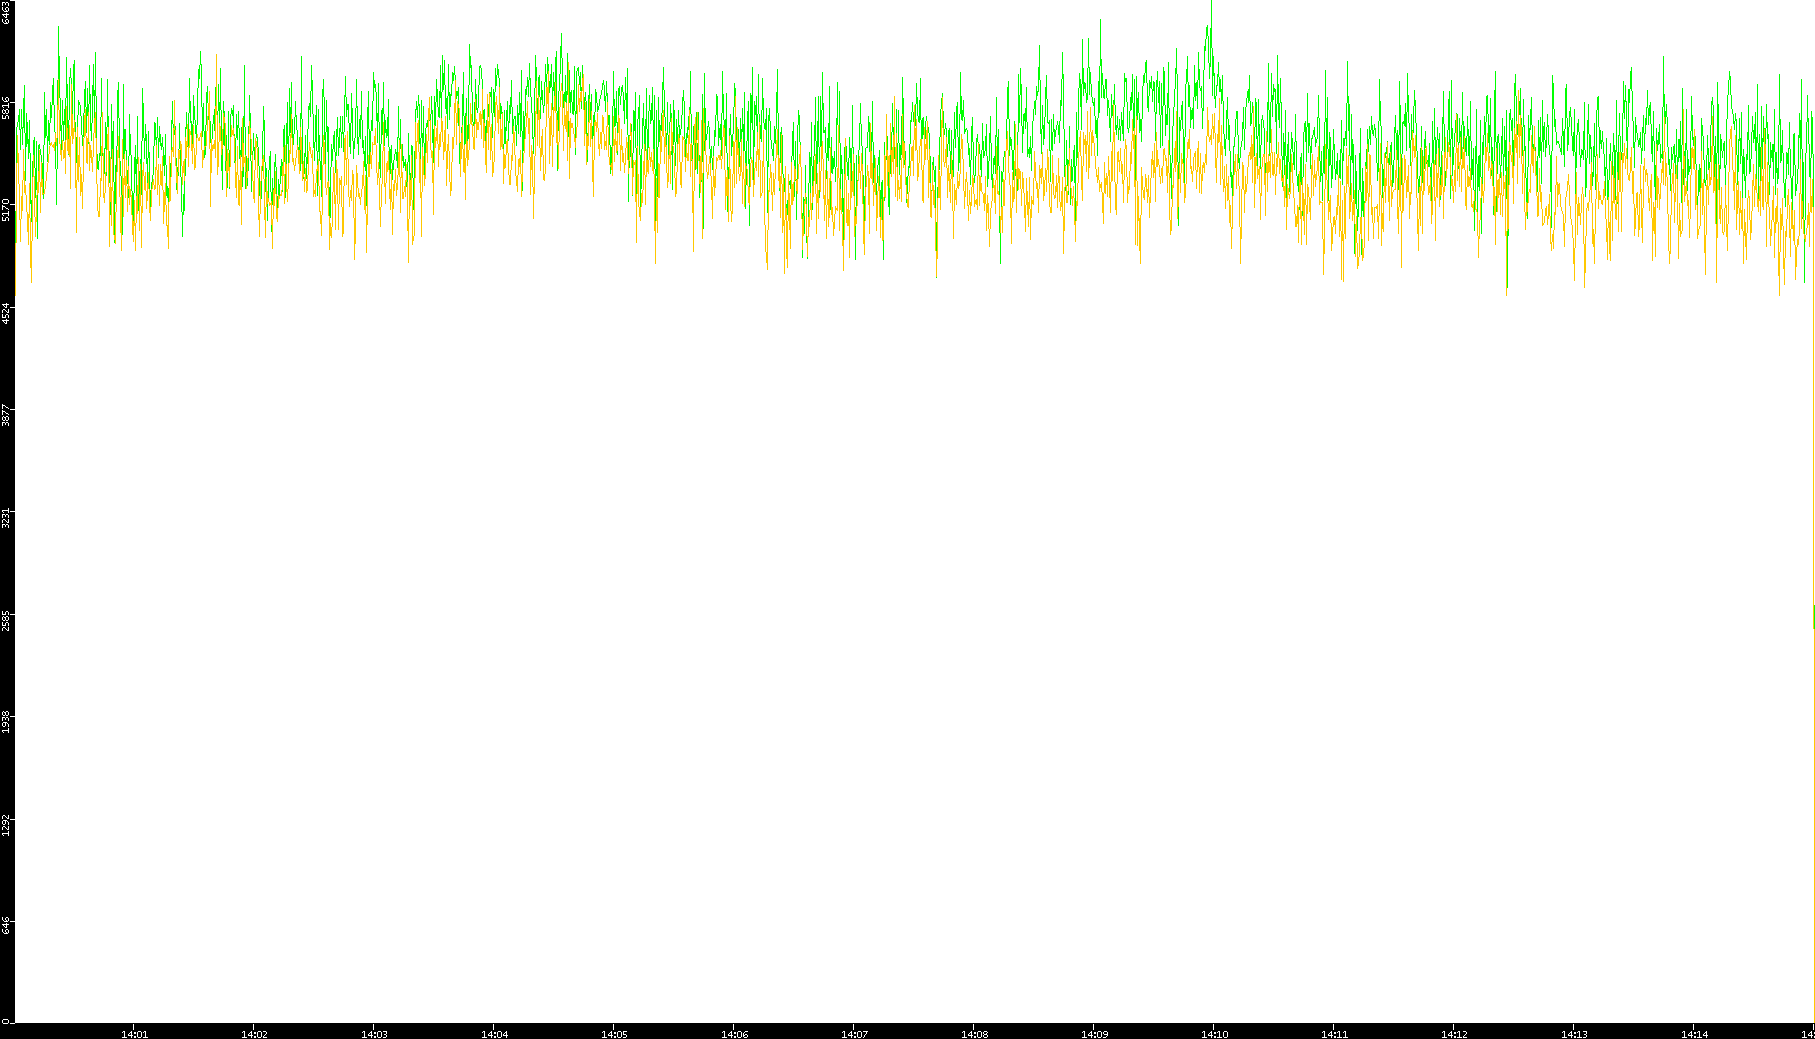
Task: Click the 14:14 time axis label
Action: point(1694,1034)
